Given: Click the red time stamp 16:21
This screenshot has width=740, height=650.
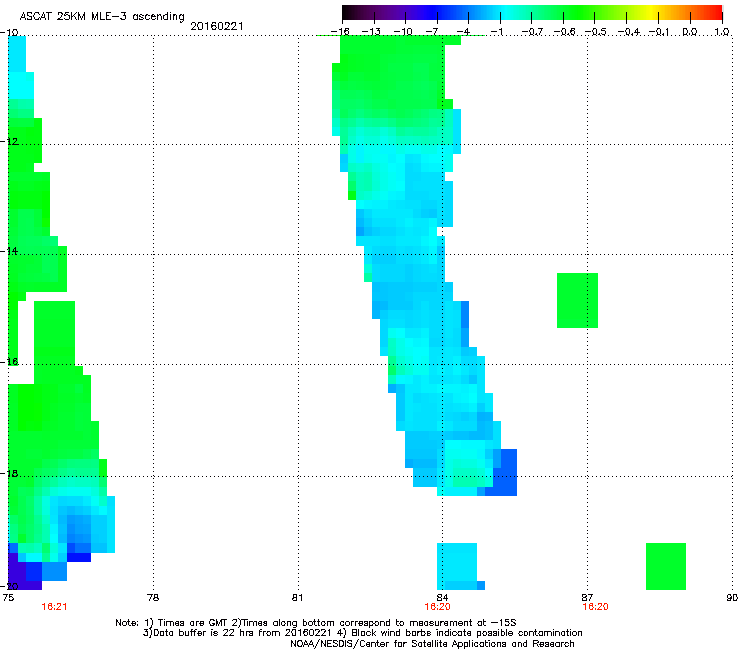Looking at the screenshot, I should tap(54, 607).
